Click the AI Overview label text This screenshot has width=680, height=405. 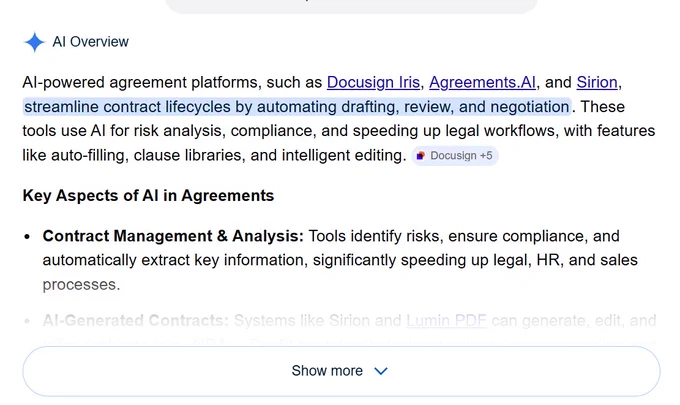point(91,42)
